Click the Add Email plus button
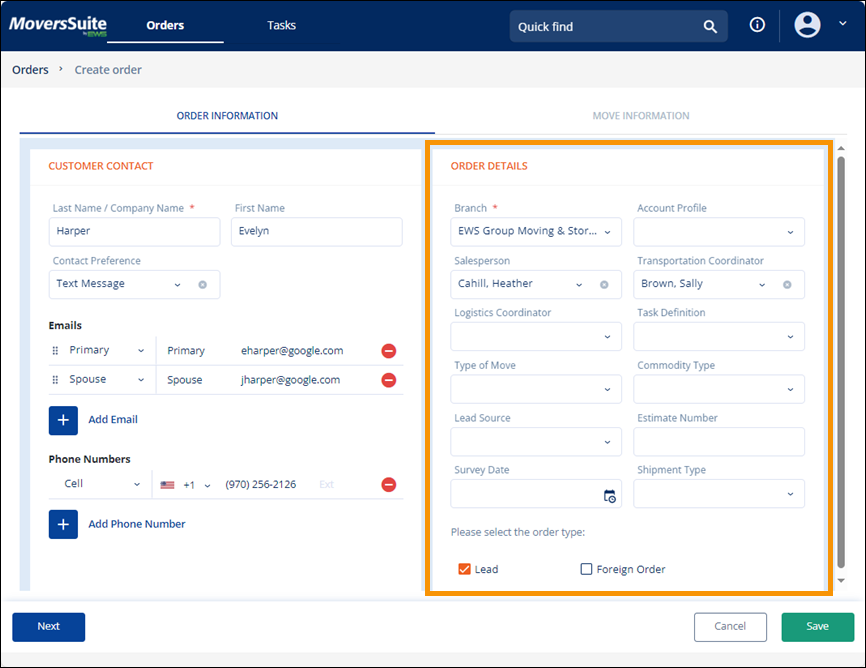Viewport: 866px width, 668px height. 63,420
